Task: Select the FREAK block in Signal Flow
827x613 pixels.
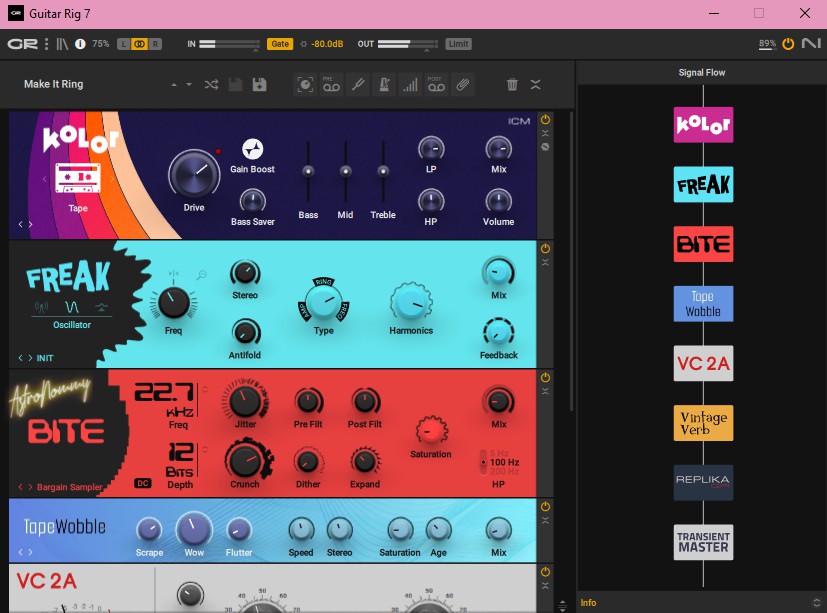Action: [703, 184]
